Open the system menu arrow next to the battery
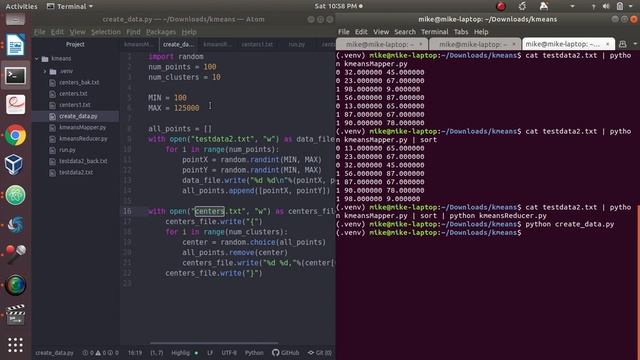The image size is (640, 360). pyautogui.click(x=631, y=6)
